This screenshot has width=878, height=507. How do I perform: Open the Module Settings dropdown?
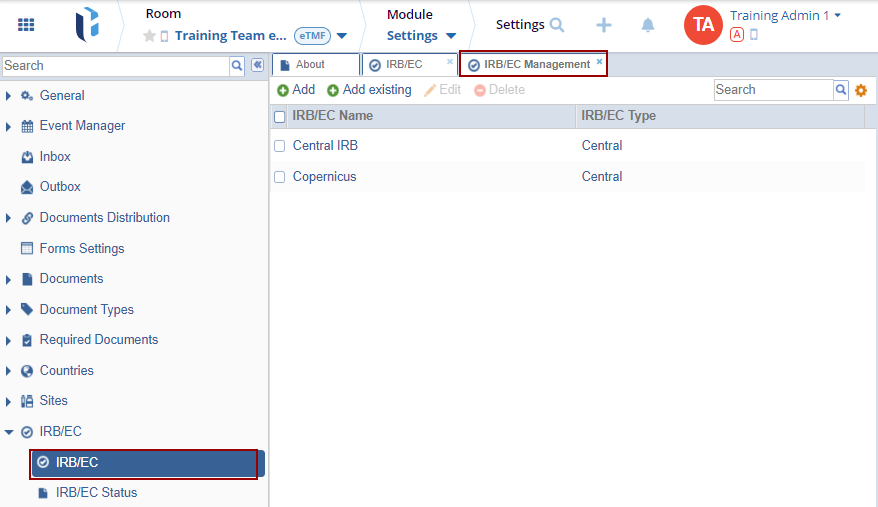click(421, 36)
